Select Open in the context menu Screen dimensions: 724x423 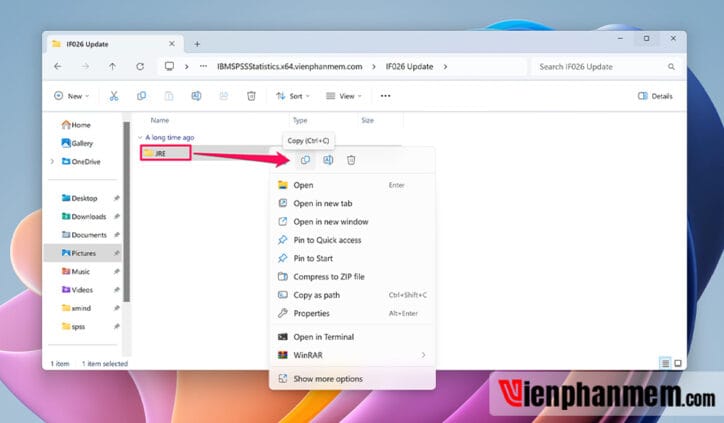pos(352,185)
